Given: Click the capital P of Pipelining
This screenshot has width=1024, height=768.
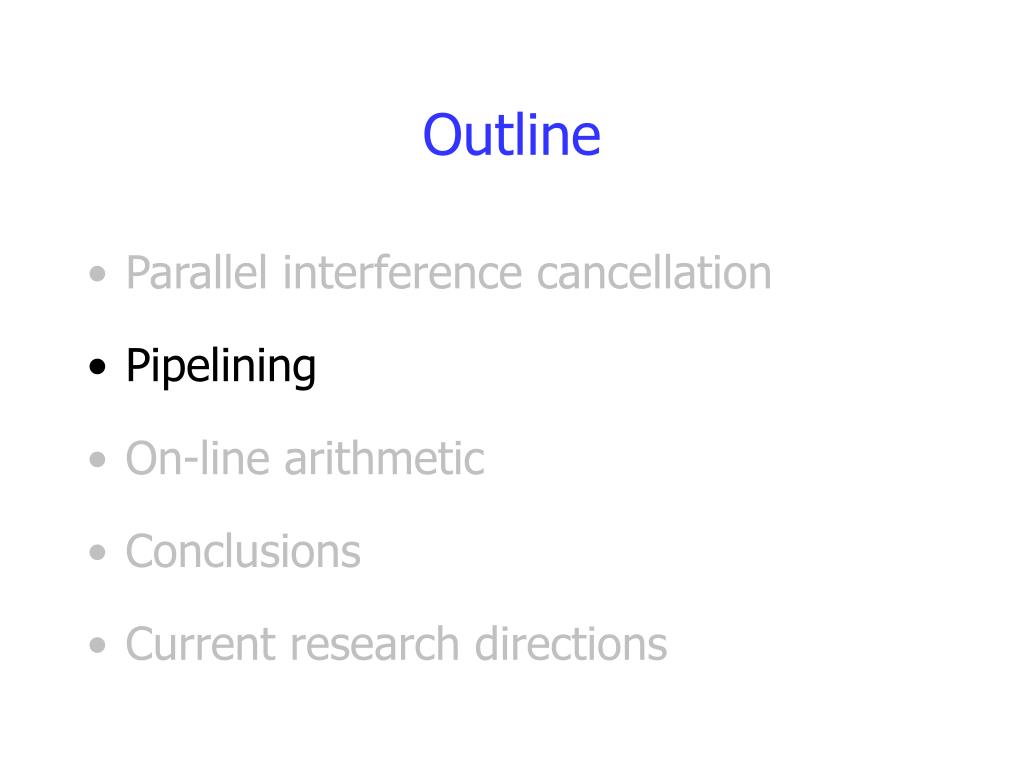Looking at the screenshot, I should click(x=137, y=364).
